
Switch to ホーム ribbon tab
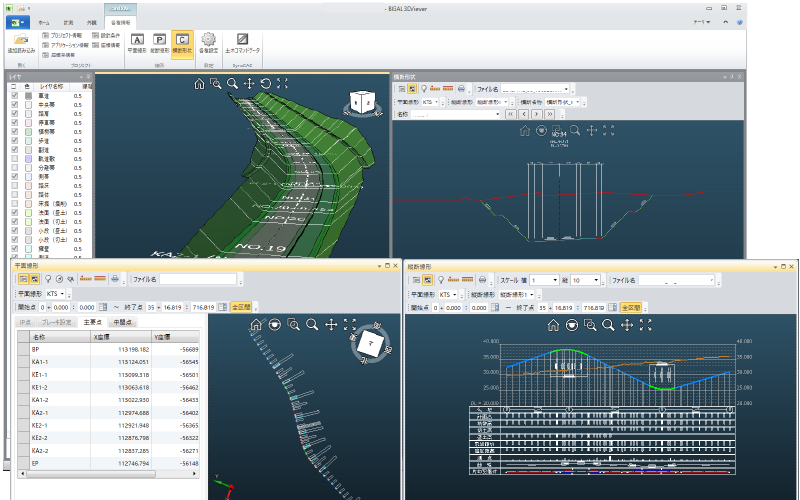(44, 22)
